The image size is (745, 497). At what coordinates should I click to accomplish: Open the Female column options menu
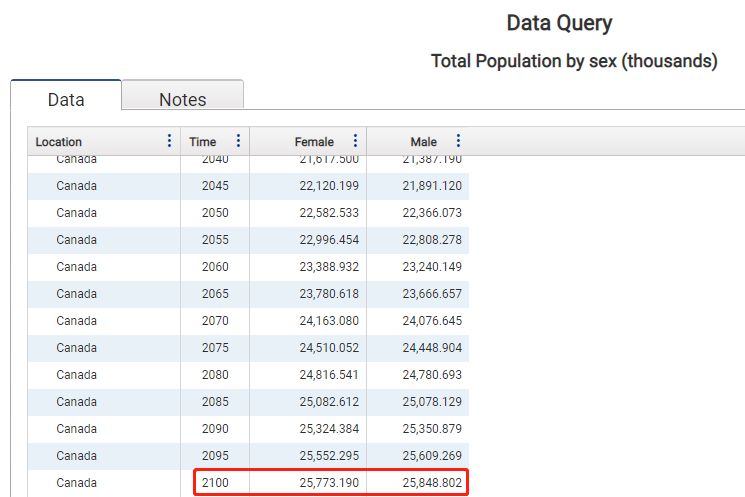pyautogui.click(x=355, y=141)
